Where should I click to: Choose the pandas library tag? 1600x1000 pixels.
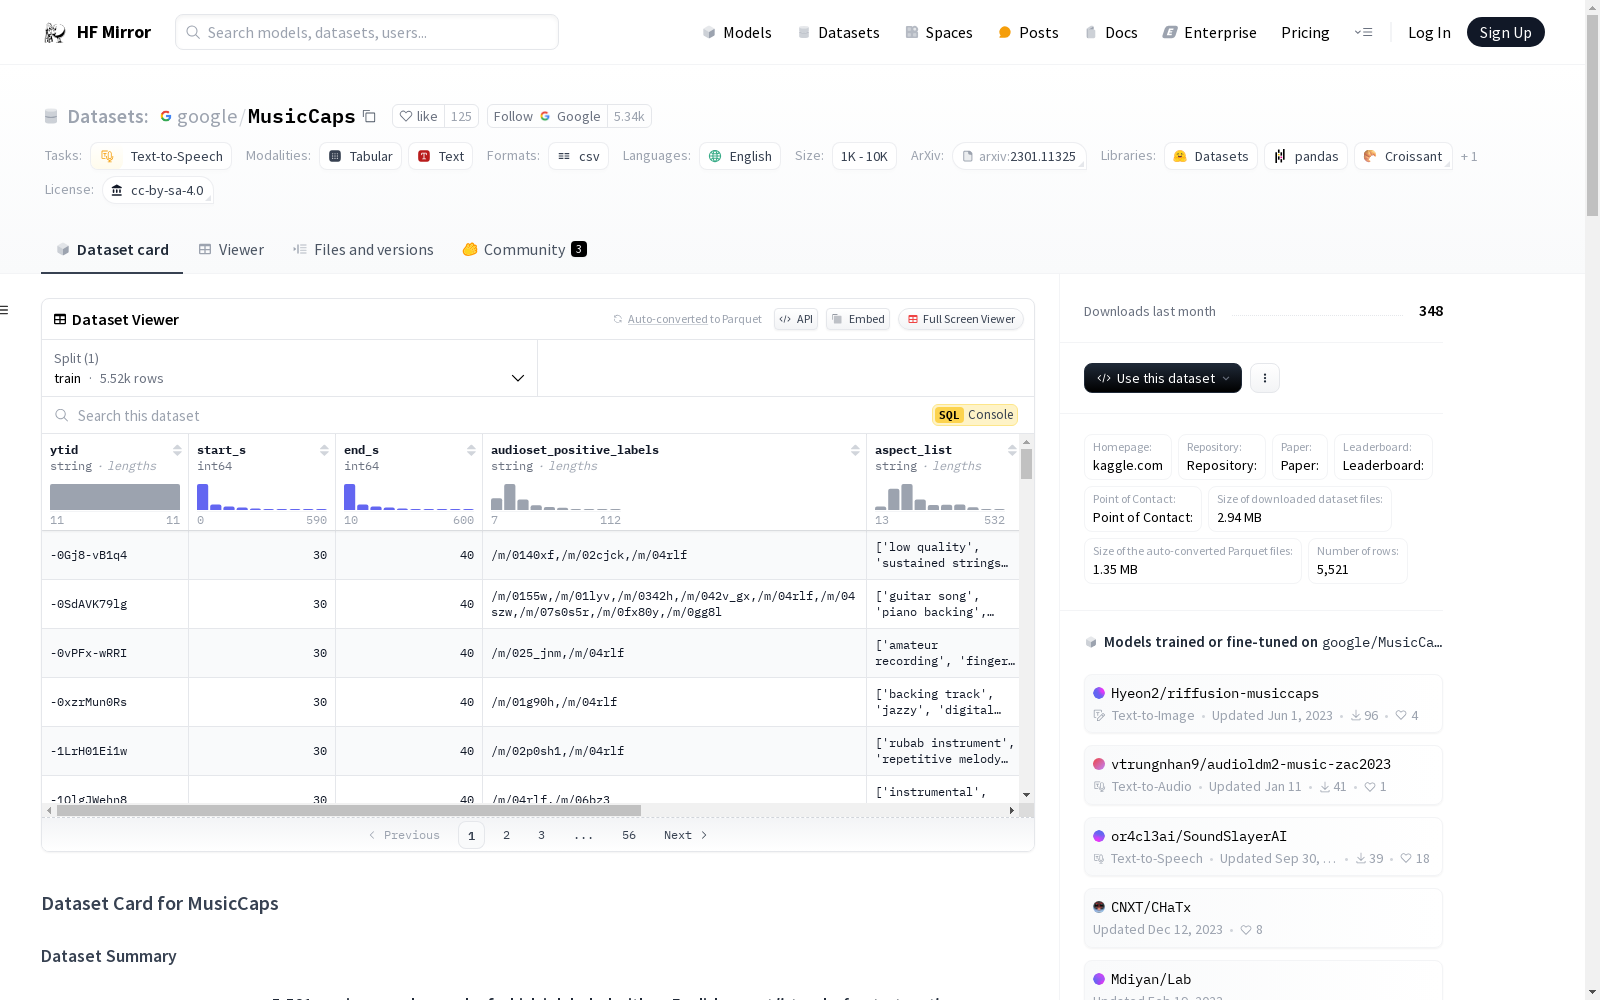1306,156
